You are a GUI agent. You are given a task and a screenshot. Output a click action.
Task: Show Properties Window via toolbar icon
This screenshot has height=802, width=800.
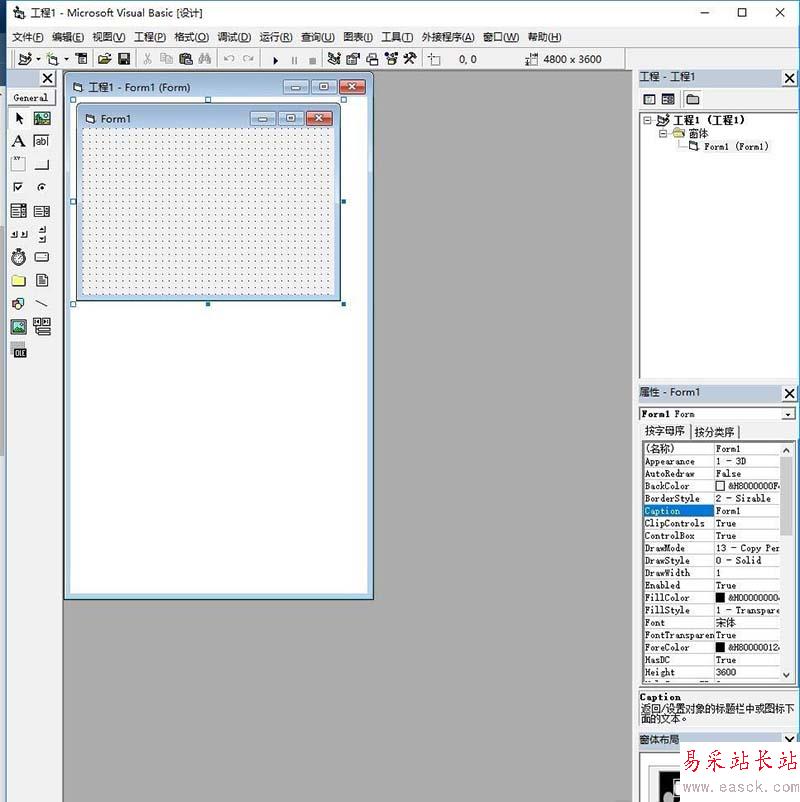pyautogui.click(x=353, y=59)
